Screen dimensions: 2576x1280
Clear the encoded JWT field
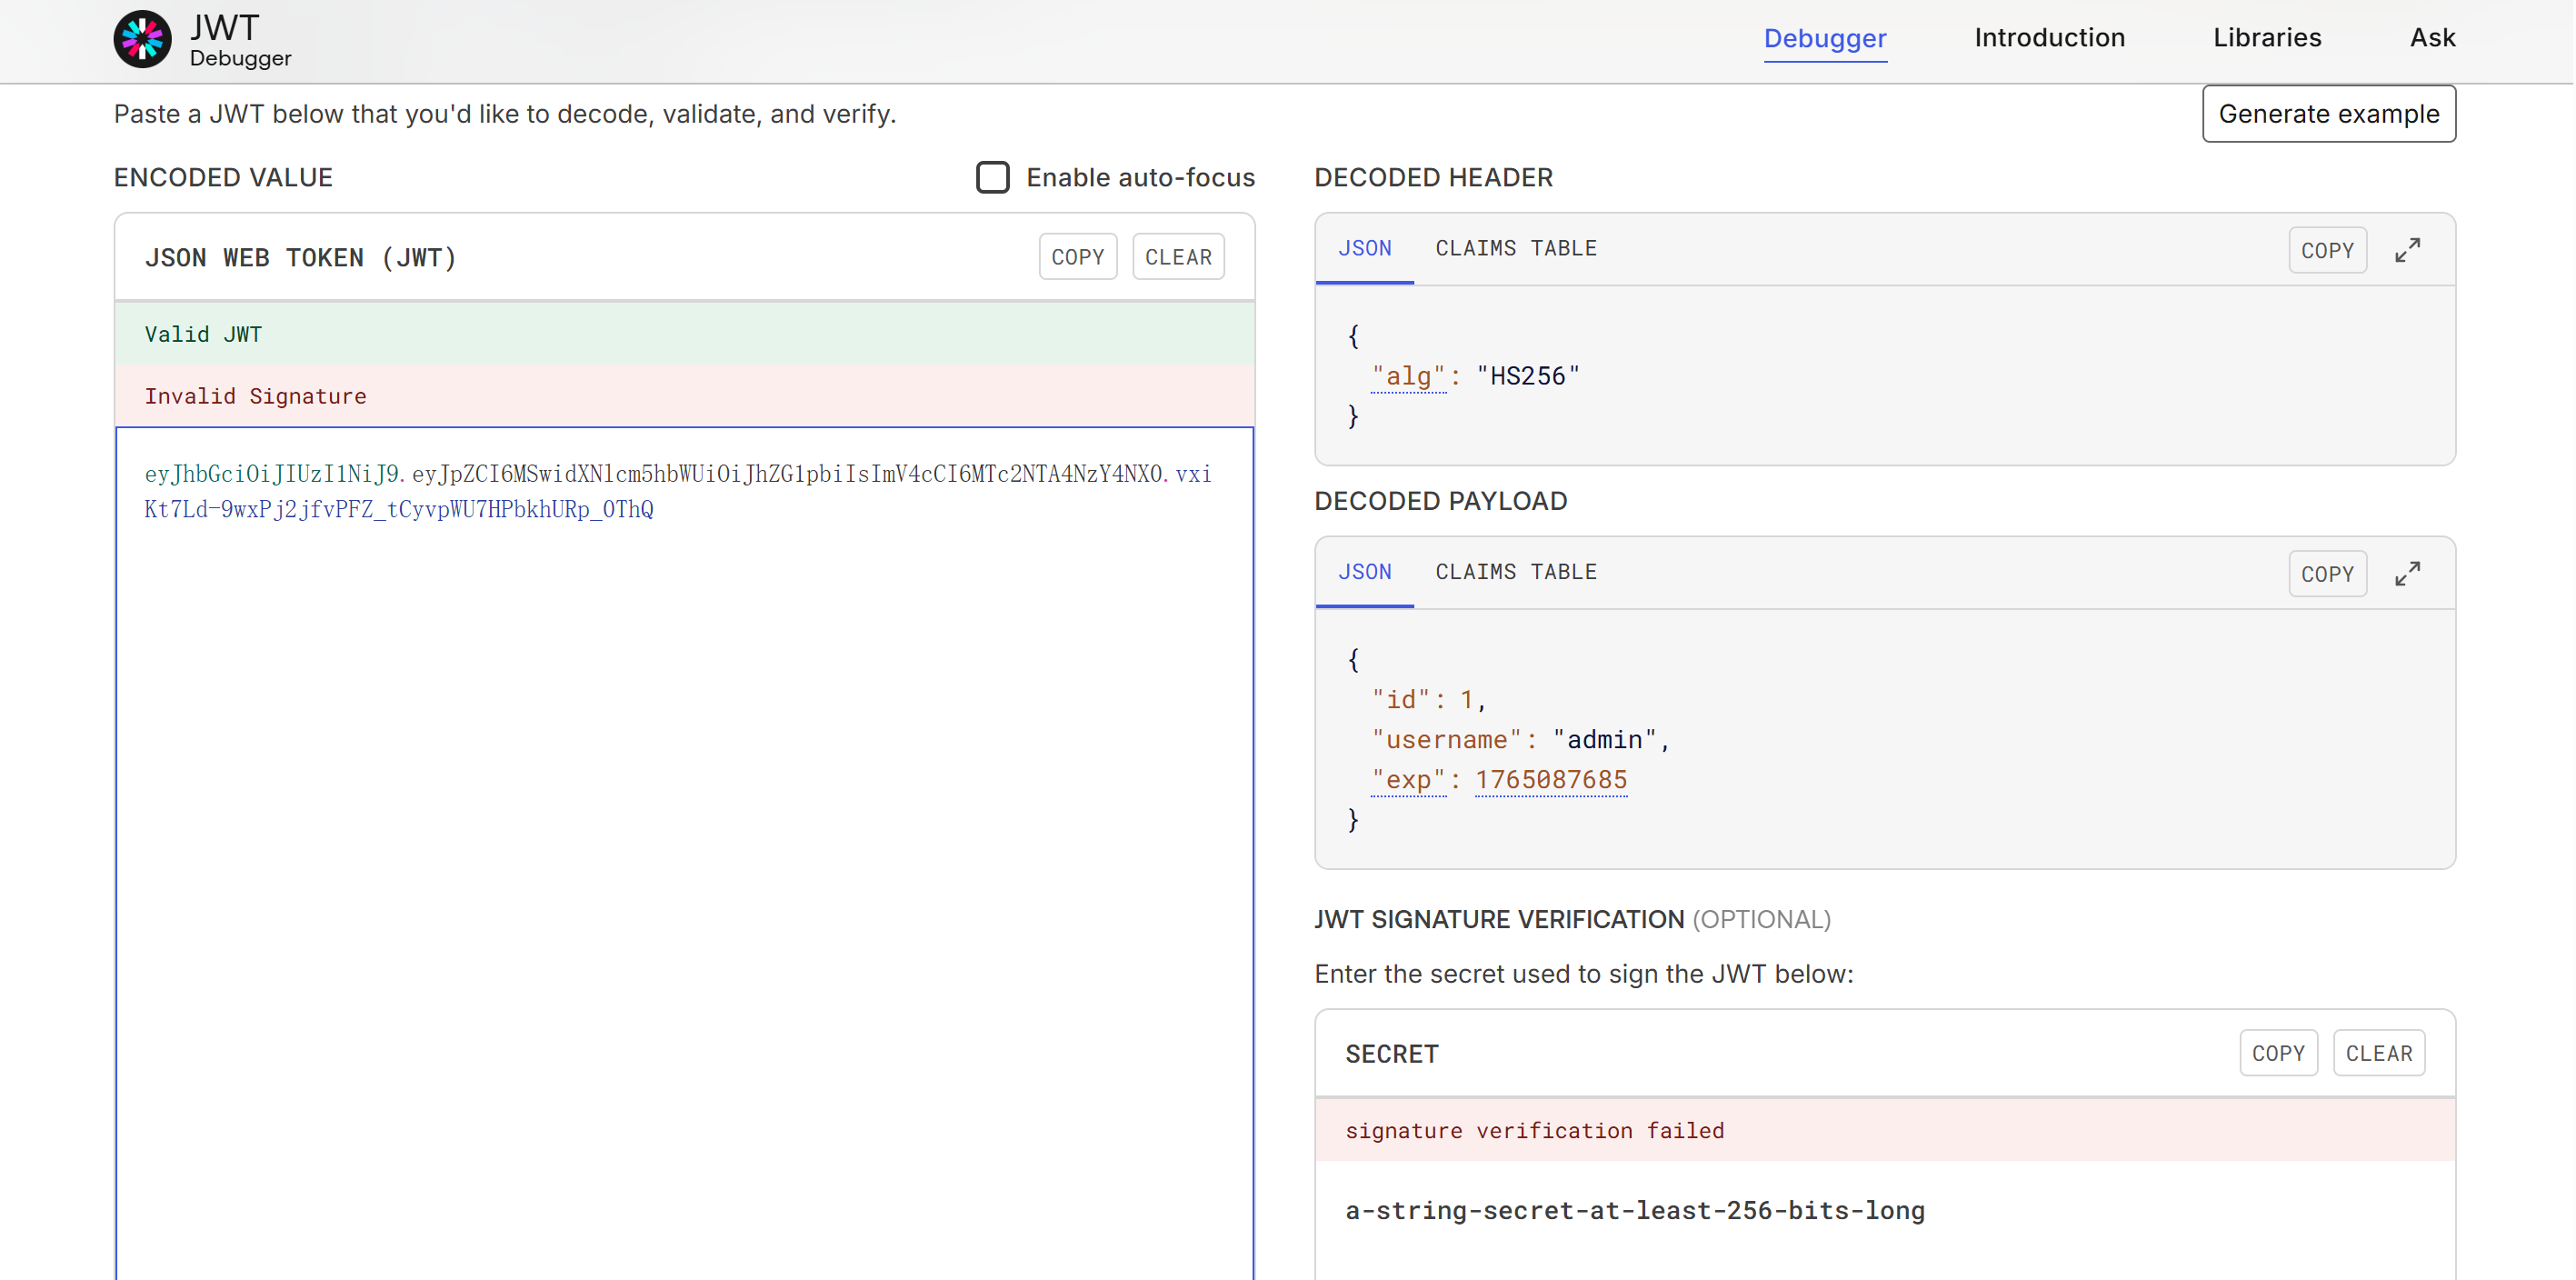(1177, 257)
